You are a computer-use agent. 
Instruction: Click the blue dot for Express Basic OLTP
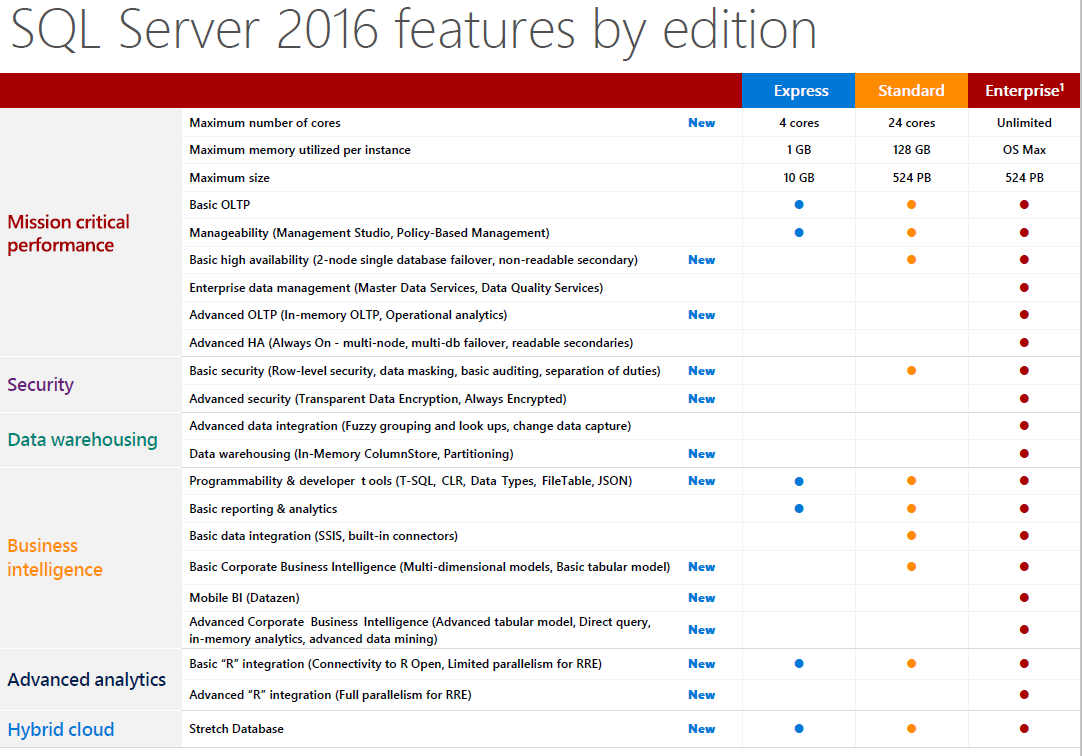click(x=798, y=204)
